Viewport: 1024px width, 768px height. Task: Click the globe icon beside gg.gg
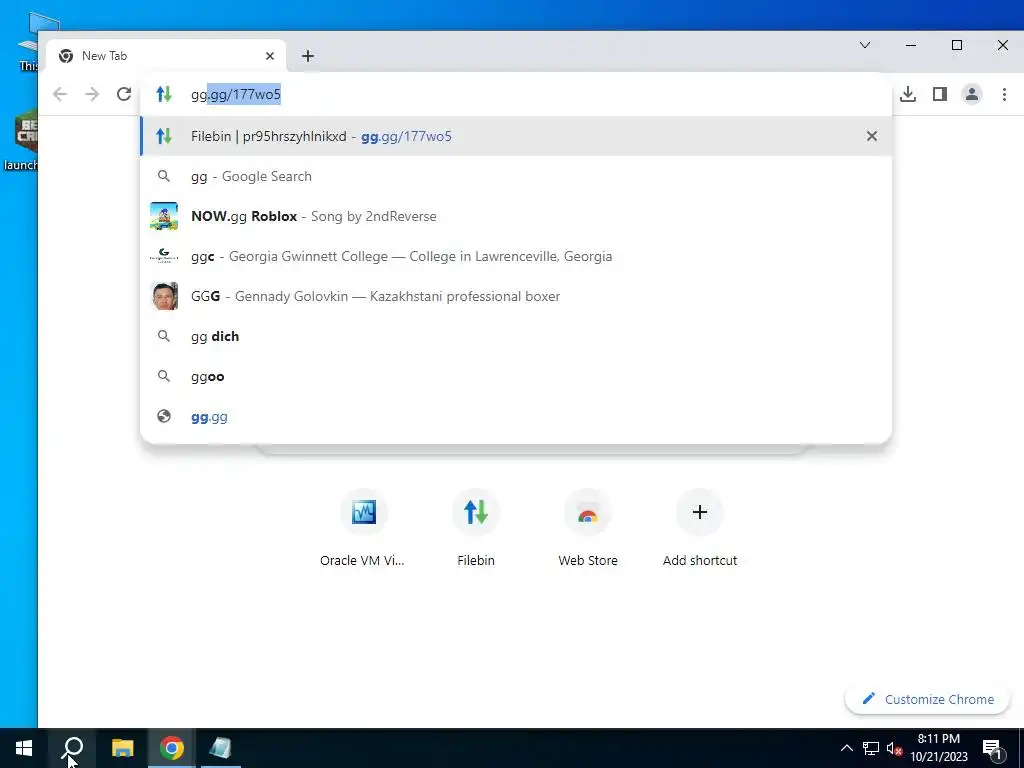click(x=164, y=416)
